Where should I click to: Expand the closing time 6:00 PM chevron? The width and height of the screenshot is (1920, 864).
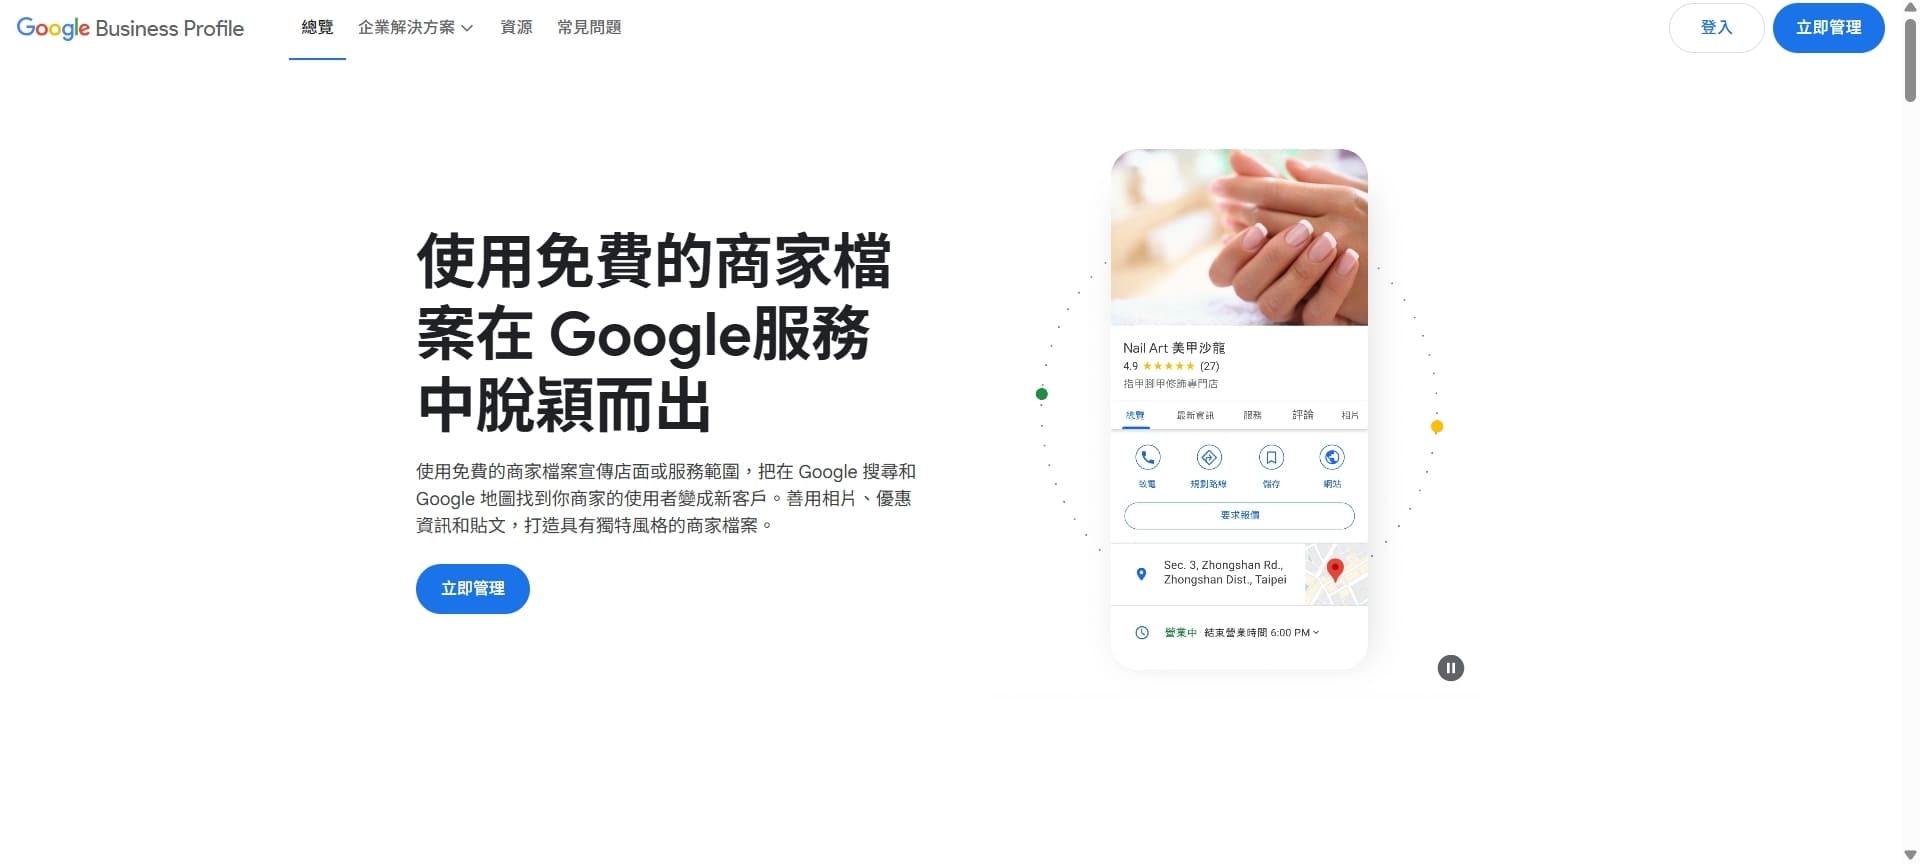tap(1316, 632)
